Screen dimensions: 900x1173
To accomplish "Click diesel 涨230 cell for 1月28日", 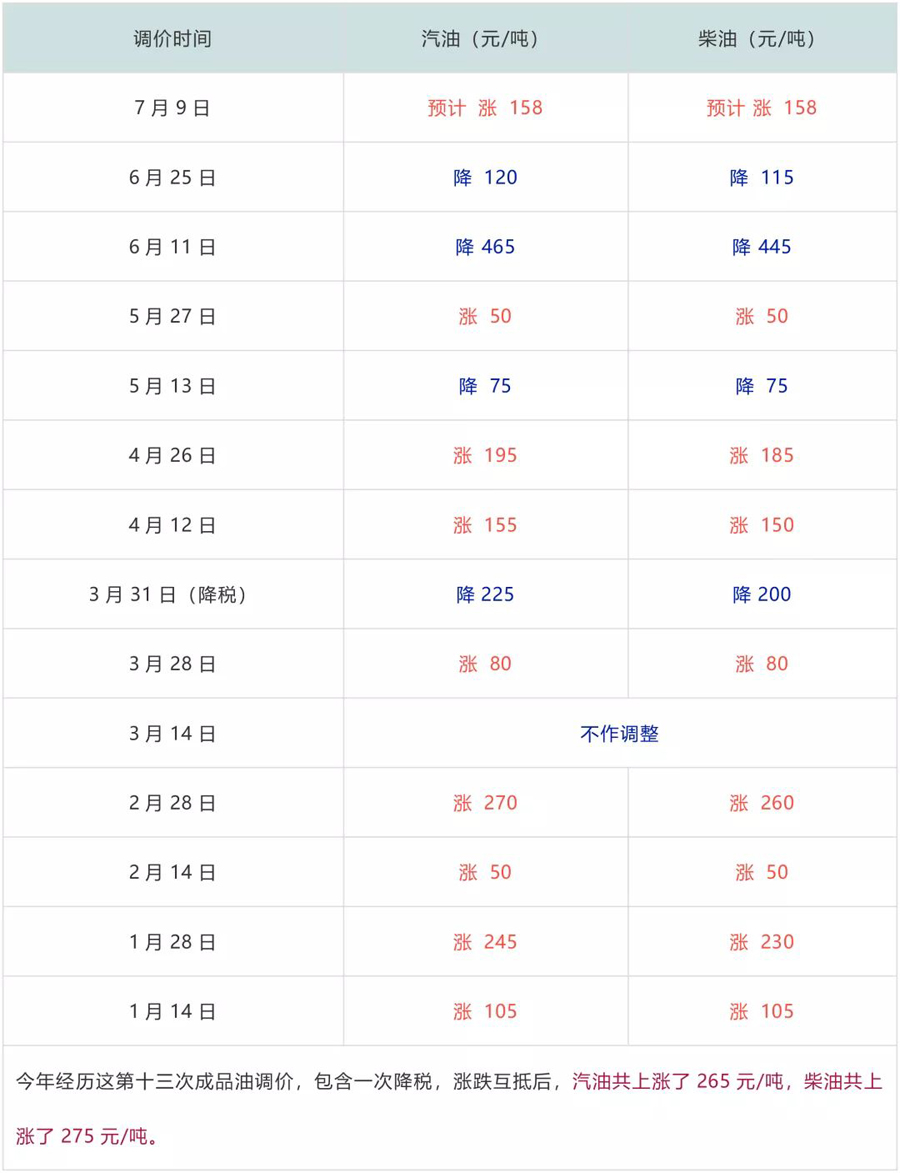I will (762, 942).
